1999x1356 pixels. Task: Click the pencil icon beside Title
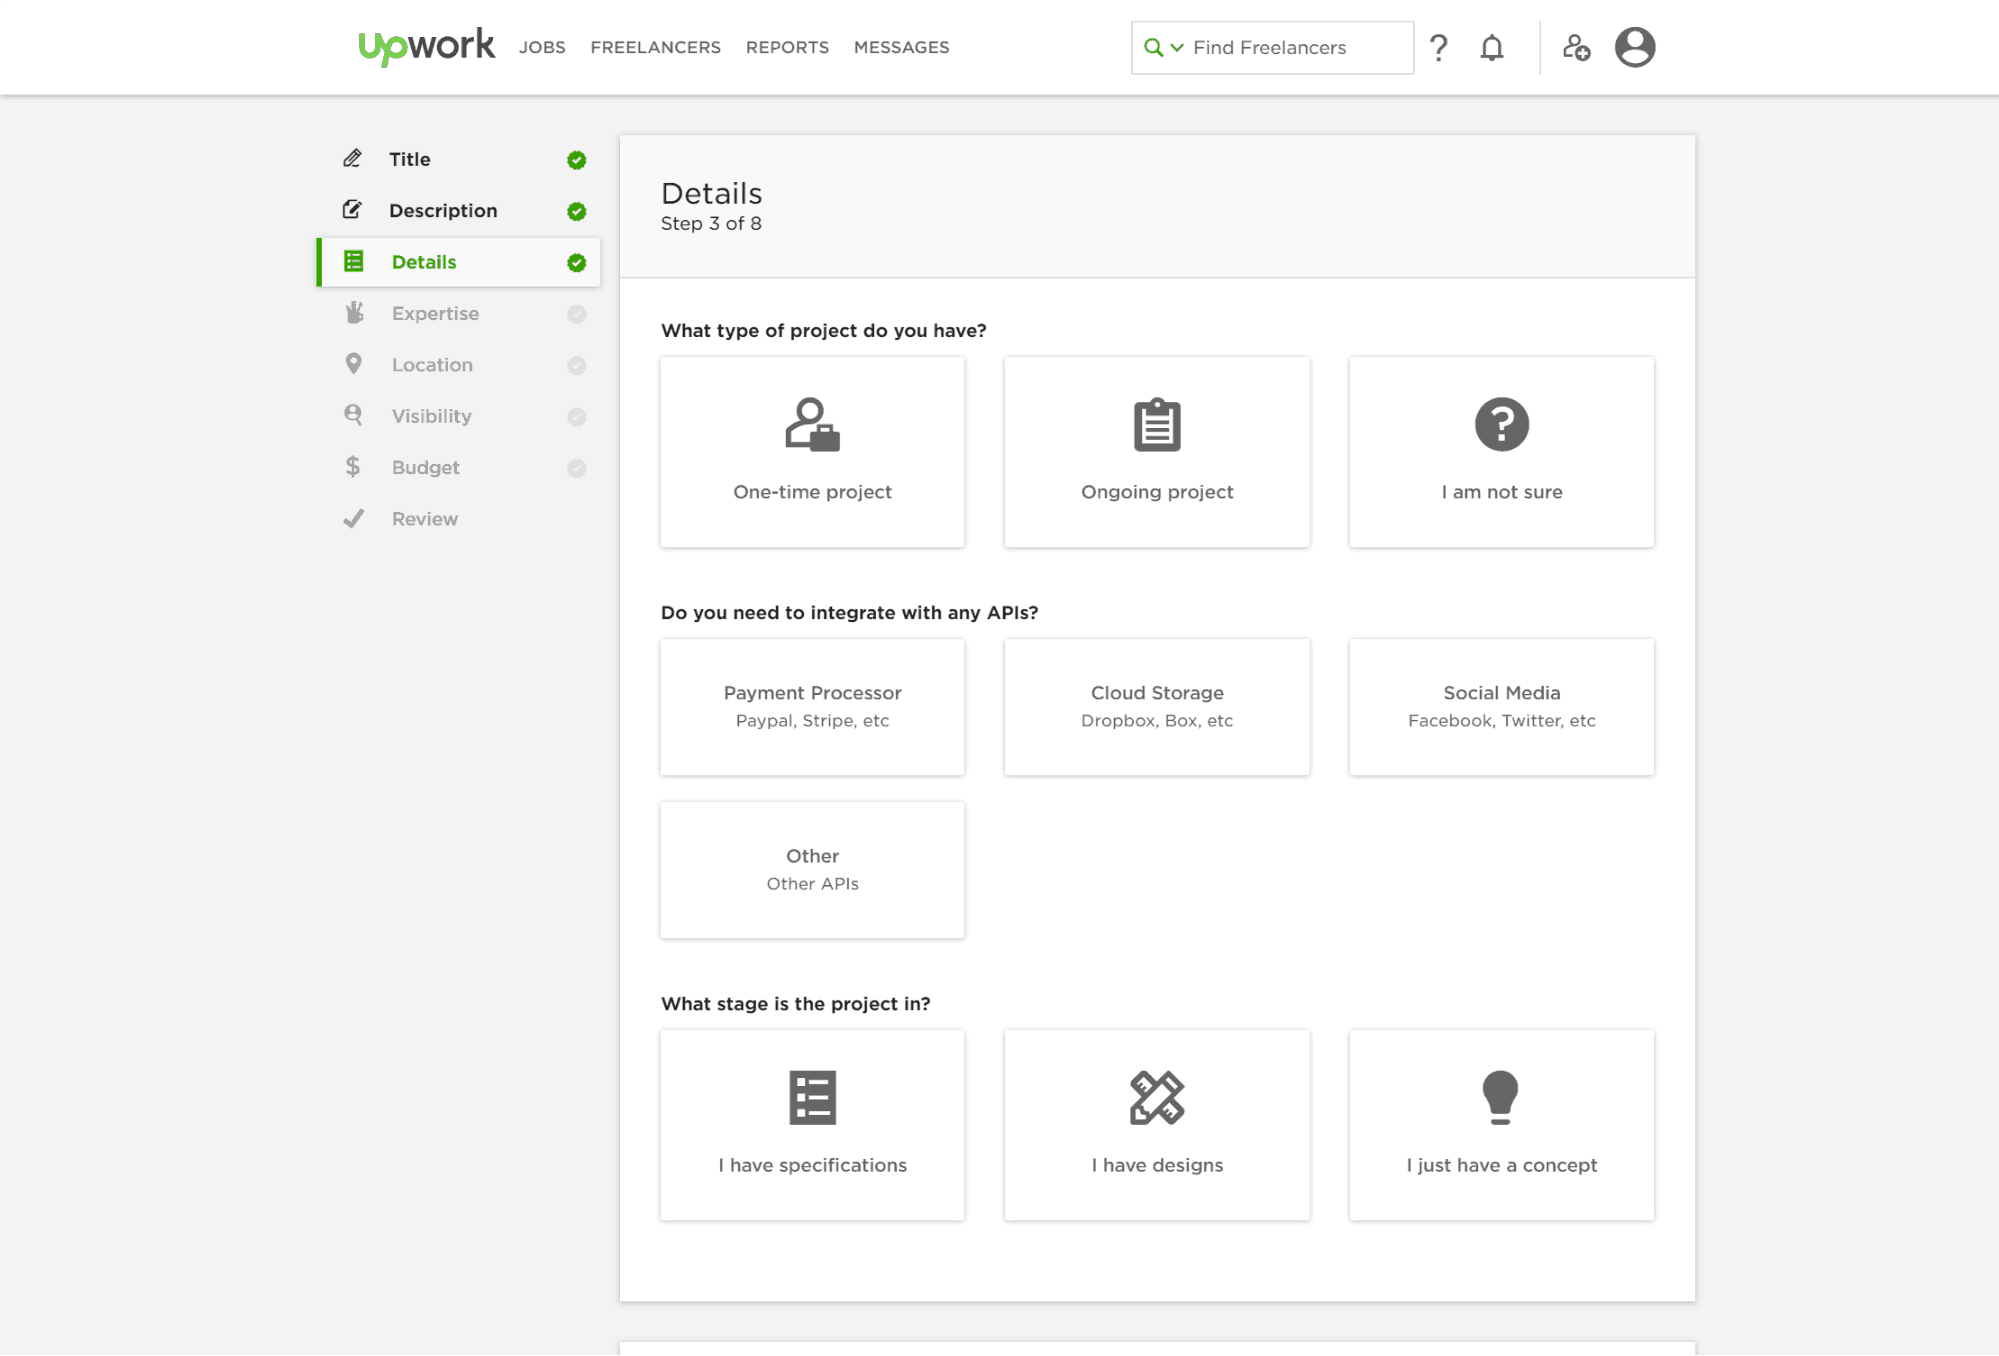coord(352,158)
